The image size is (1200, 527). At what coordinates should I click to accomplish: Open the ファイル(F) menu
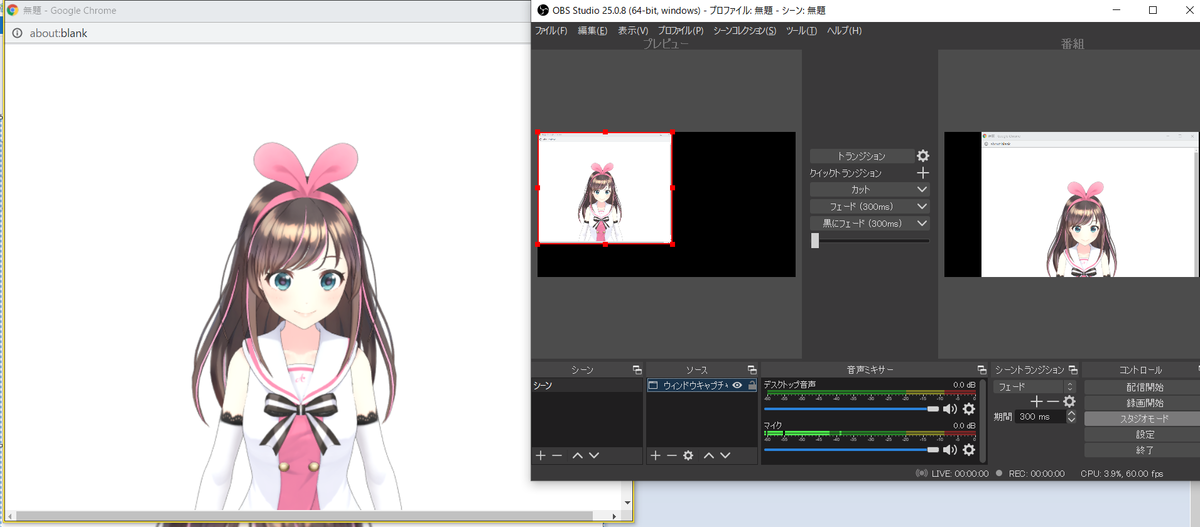pyautogui.click(x=551, y=31)
